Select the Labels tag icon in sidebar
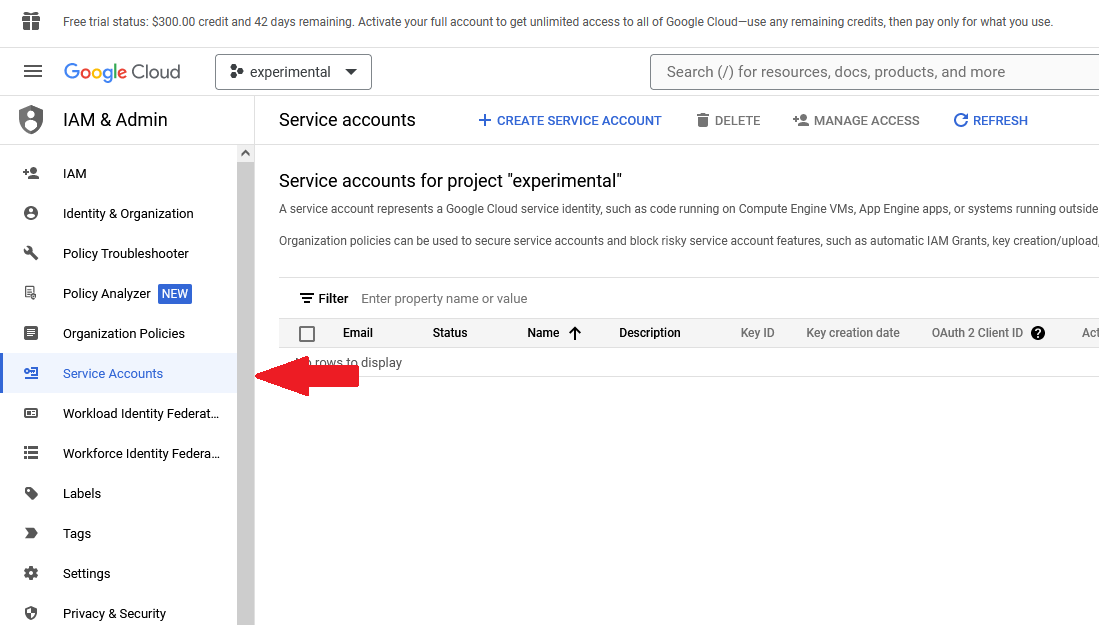 (x=33, y=493)
